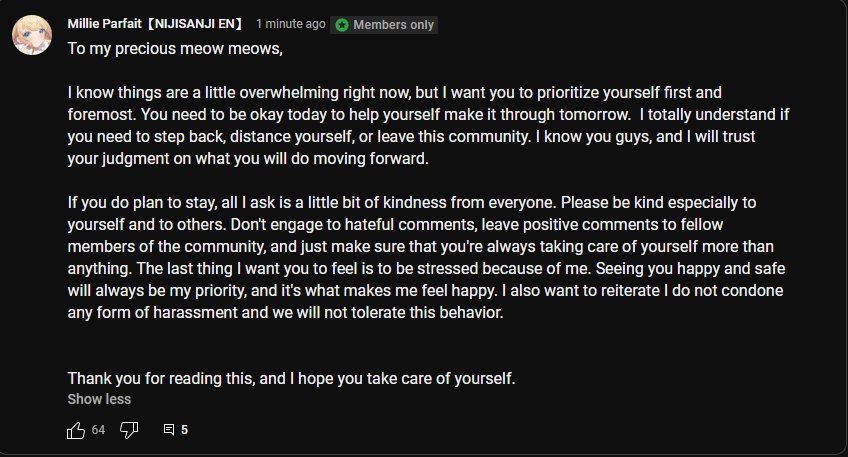Click the green star membership icon
The width and height of the screenshot is (848, 457).
coord(342,25)
